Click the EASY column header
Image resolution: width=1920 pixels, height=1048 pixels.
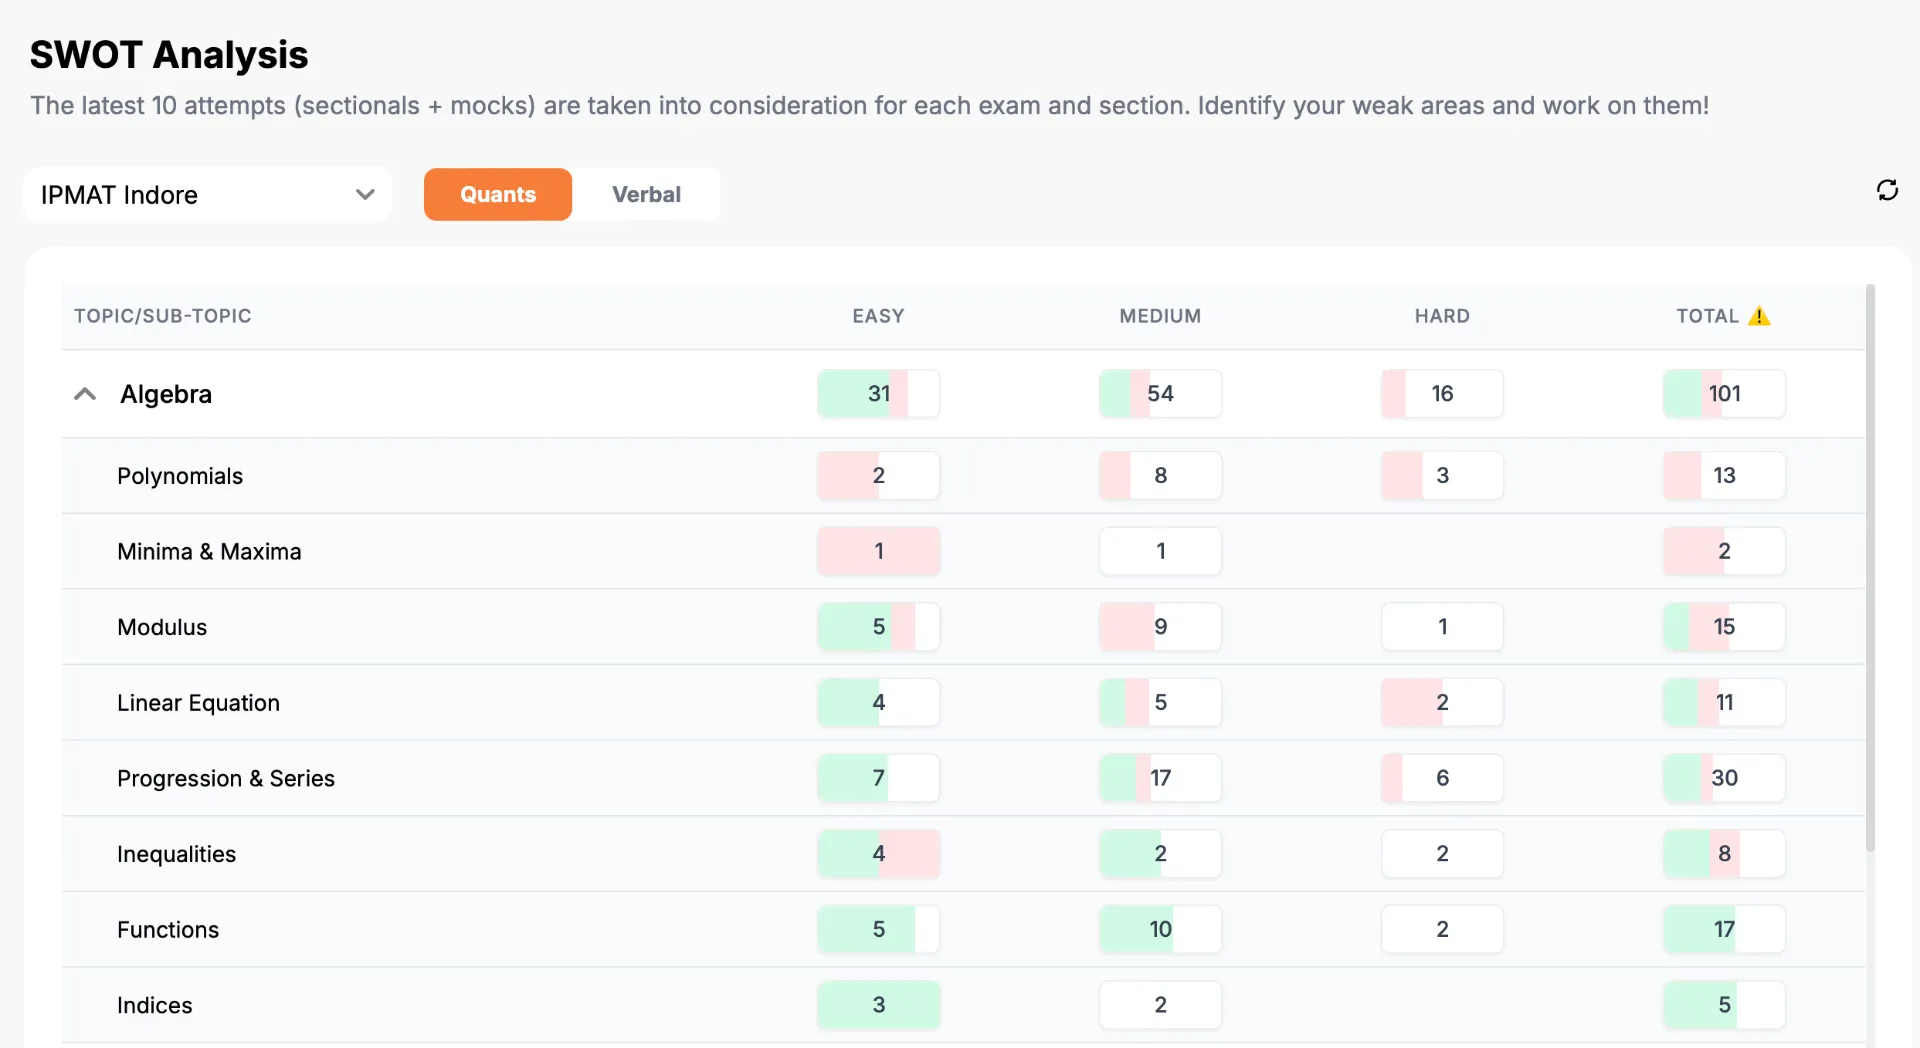tap(878, 316)
